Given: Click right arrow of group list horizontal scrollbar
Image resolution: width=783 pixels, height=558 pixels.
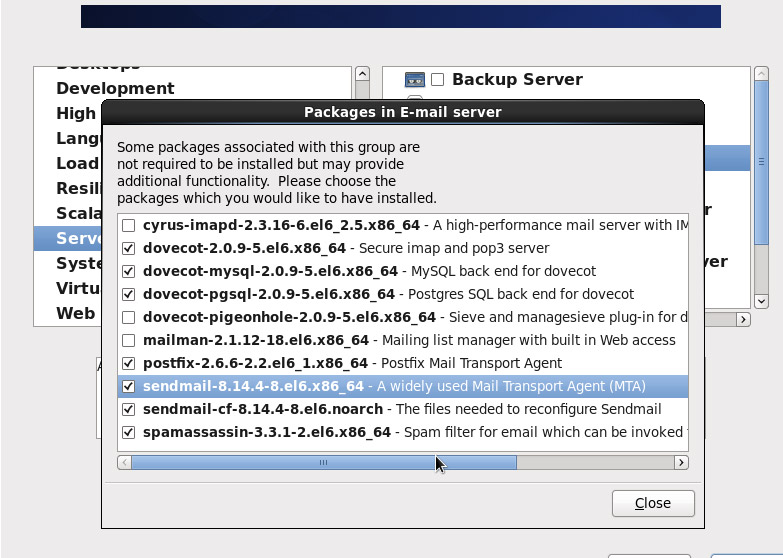Looking at the screenshot, I should click(743, 320).
